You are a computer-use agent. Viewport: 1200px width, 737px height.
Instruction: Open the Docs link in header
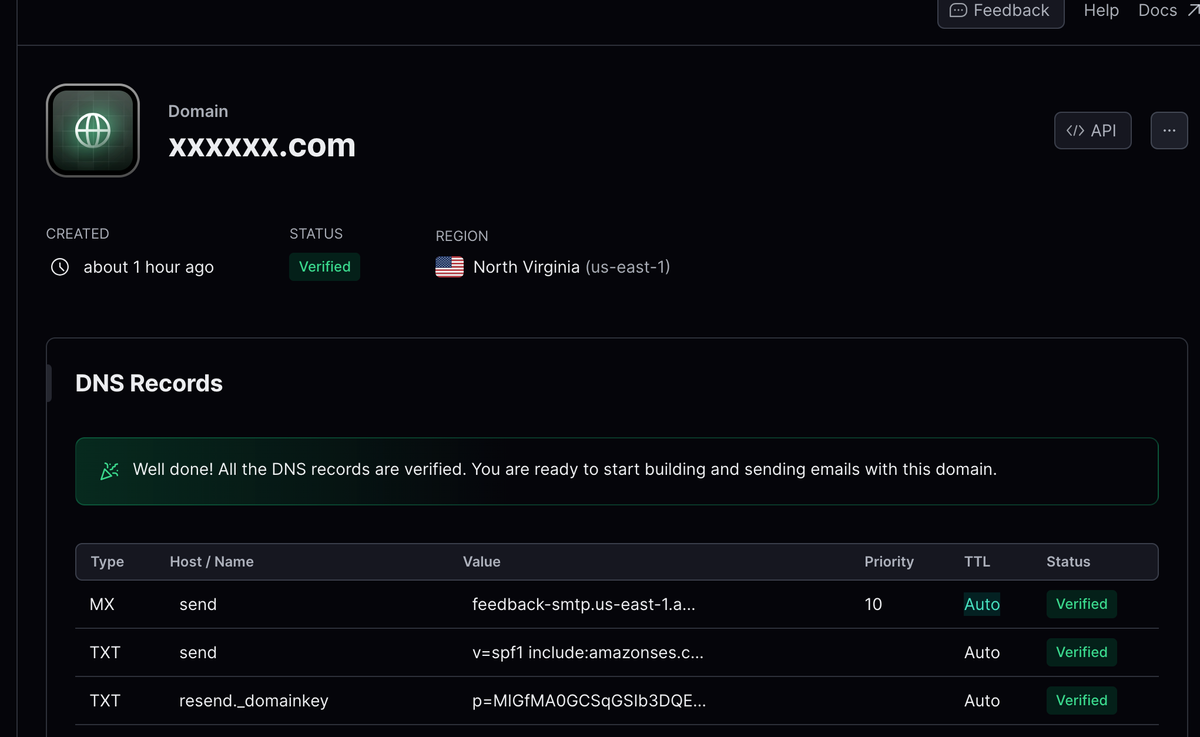pyautogui.click(x=1157, y=10)
